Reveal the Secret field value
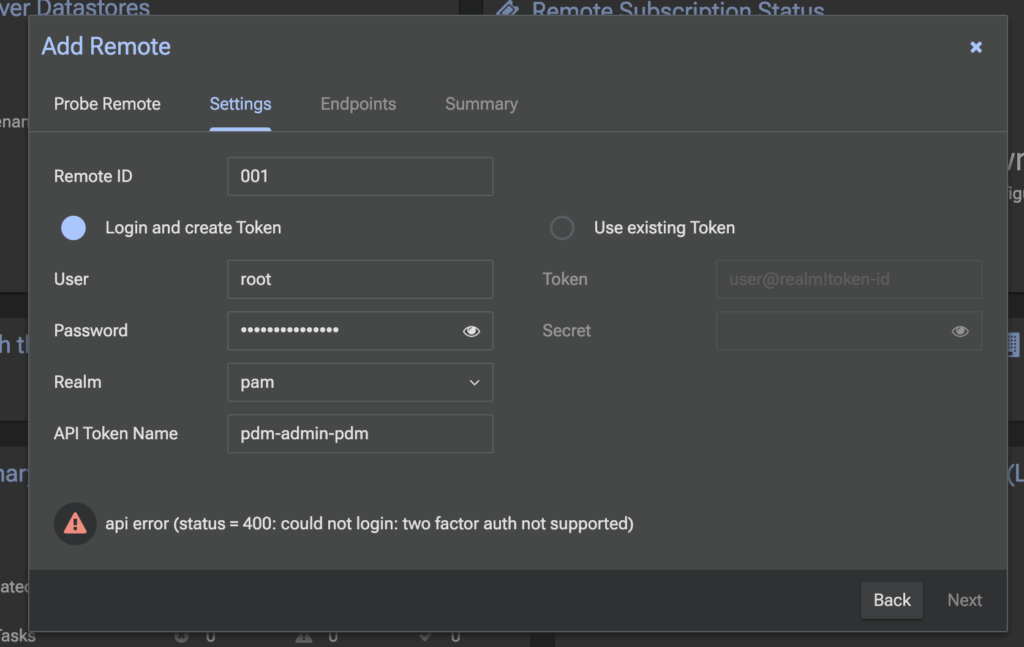1024x647 pixels. point(960,331)
